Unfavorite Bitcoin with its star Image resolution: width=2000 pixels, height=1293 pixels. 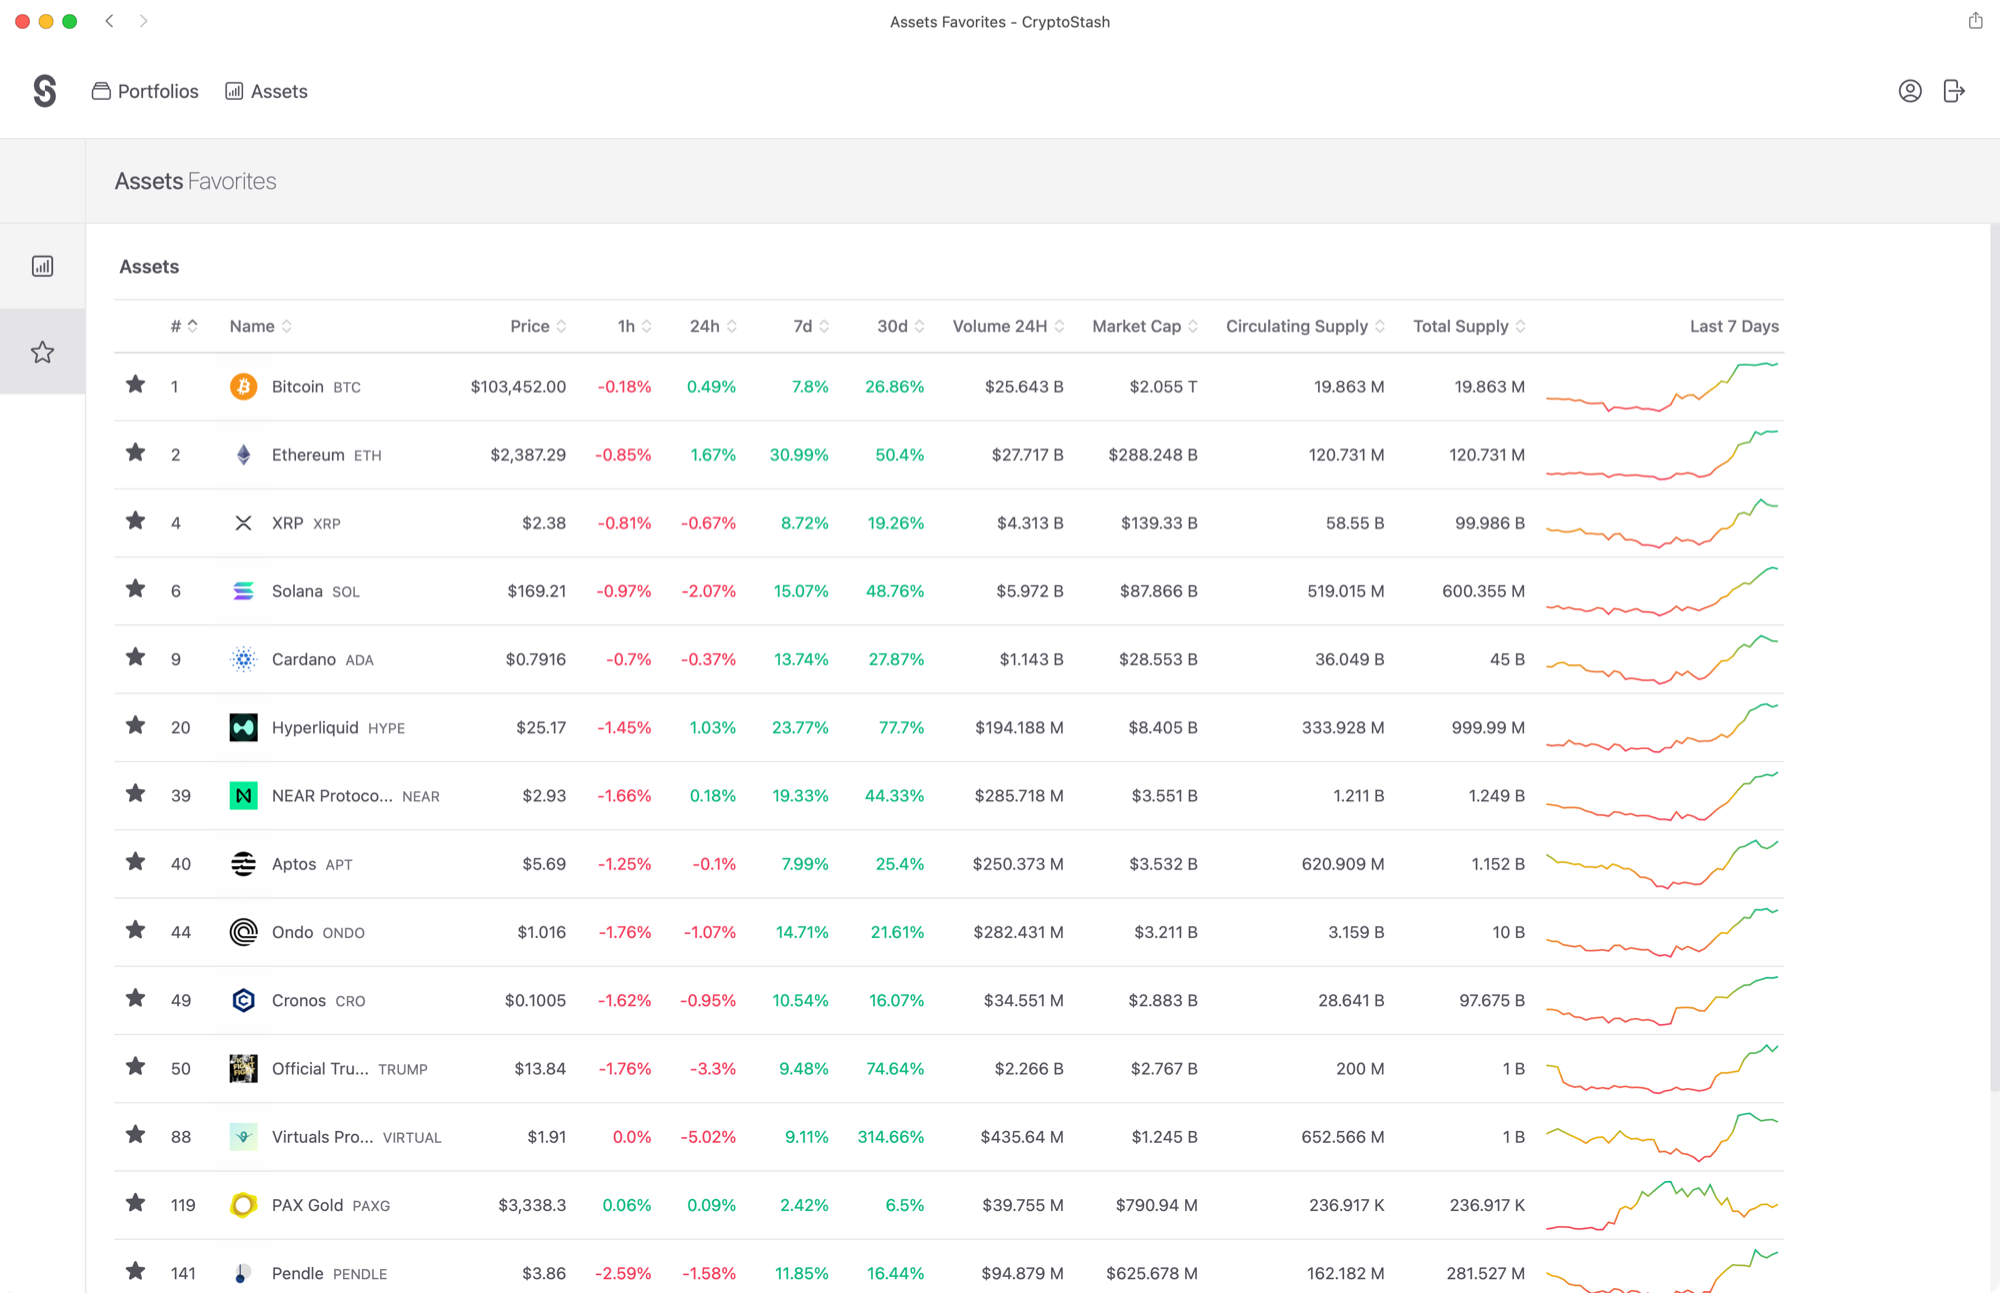point(135,384)
